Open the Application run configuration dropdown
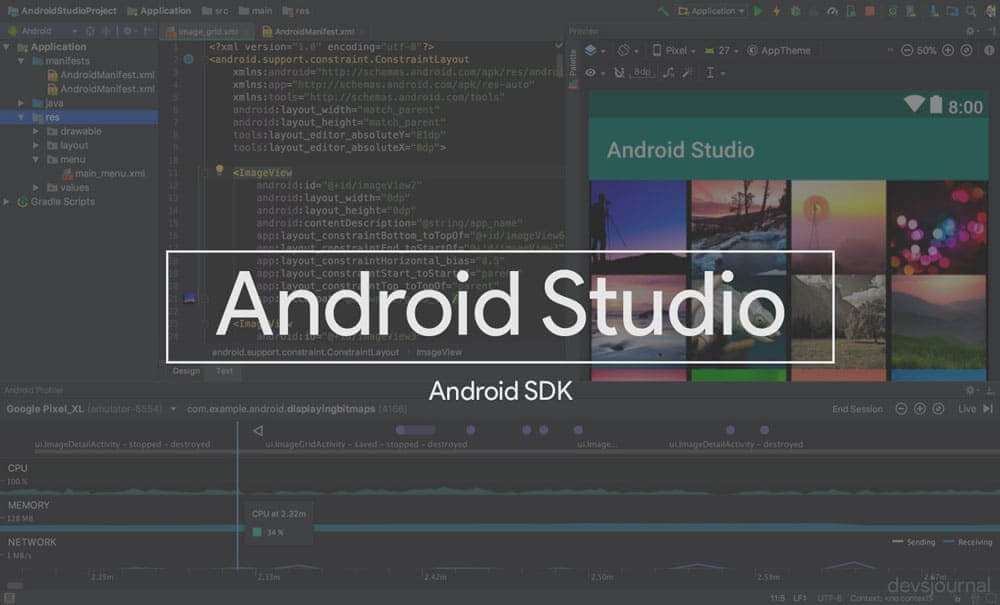1000x605 pixels. 711,11
